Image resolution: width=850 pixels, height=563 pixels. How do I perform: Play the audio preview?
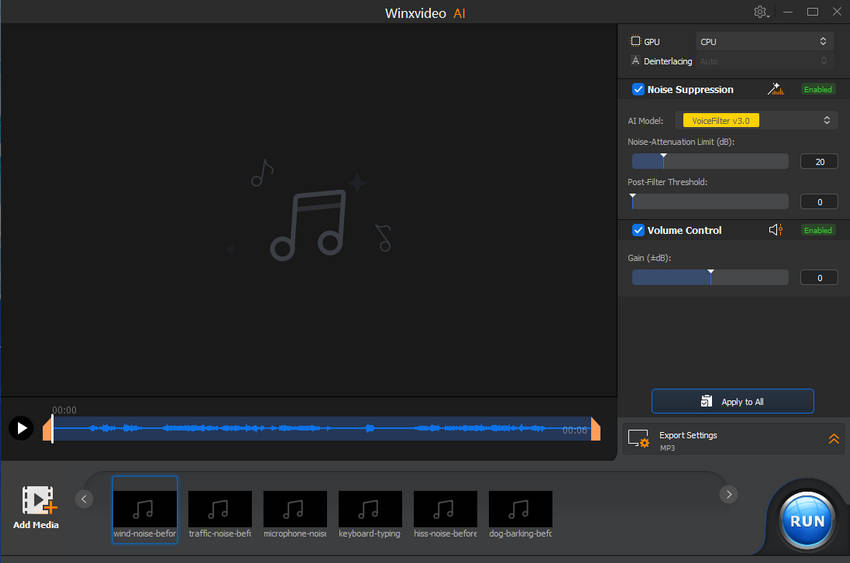21,428
